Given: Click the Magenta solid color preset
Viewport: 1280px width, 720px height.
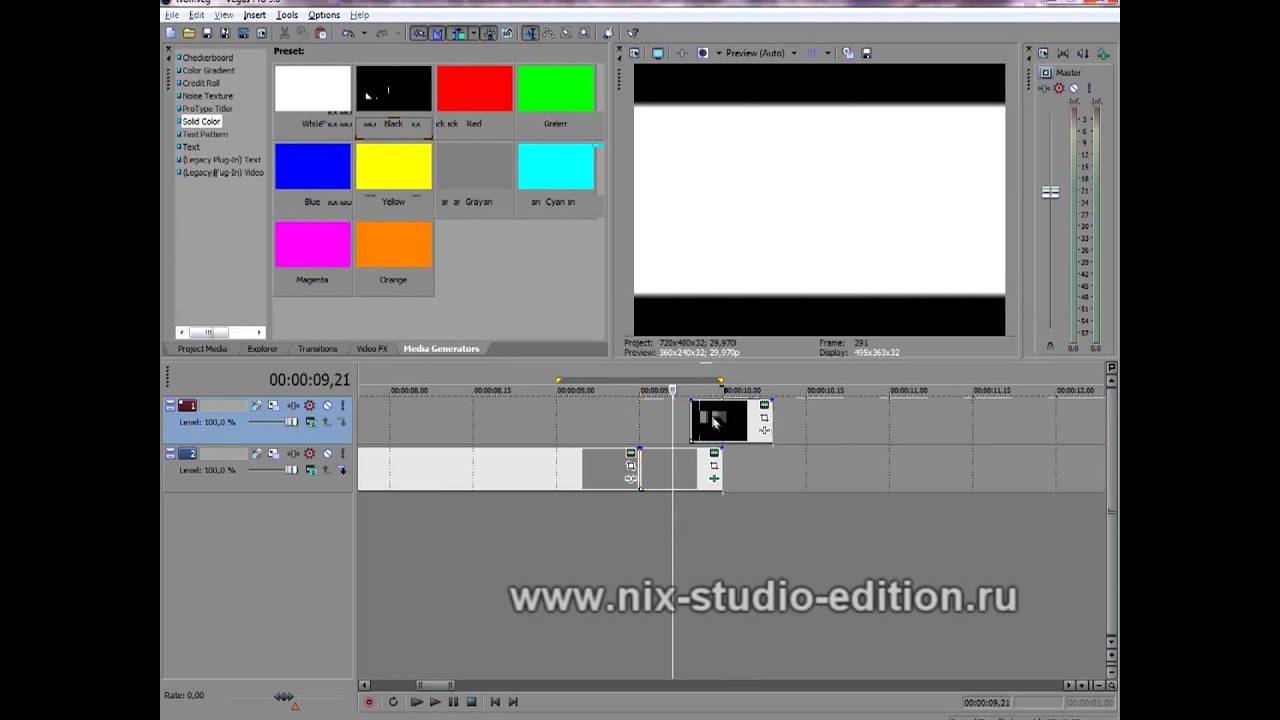Looking at the screenshot, I should (x=312, y=245).
